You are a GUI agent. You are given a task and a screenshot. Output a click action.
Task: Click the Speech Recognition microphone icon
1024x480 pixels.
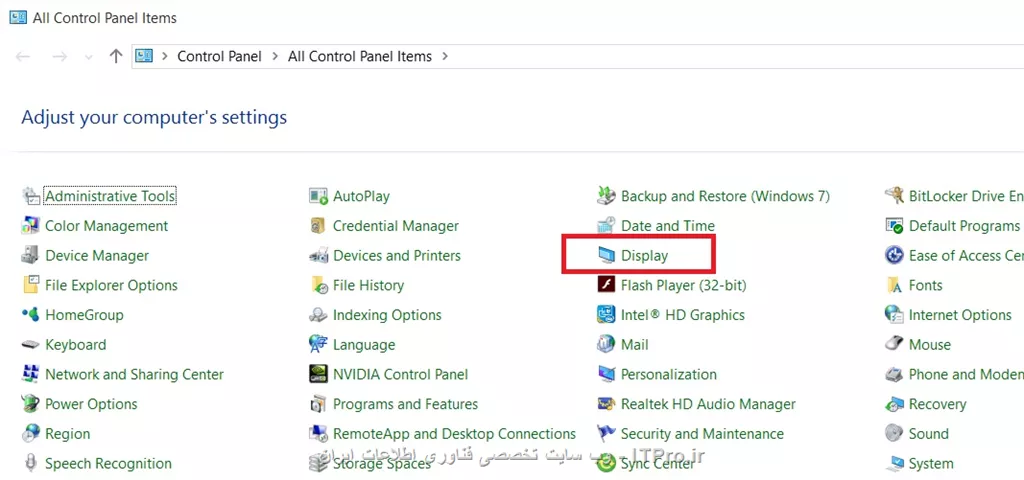[x=31, y=464]
